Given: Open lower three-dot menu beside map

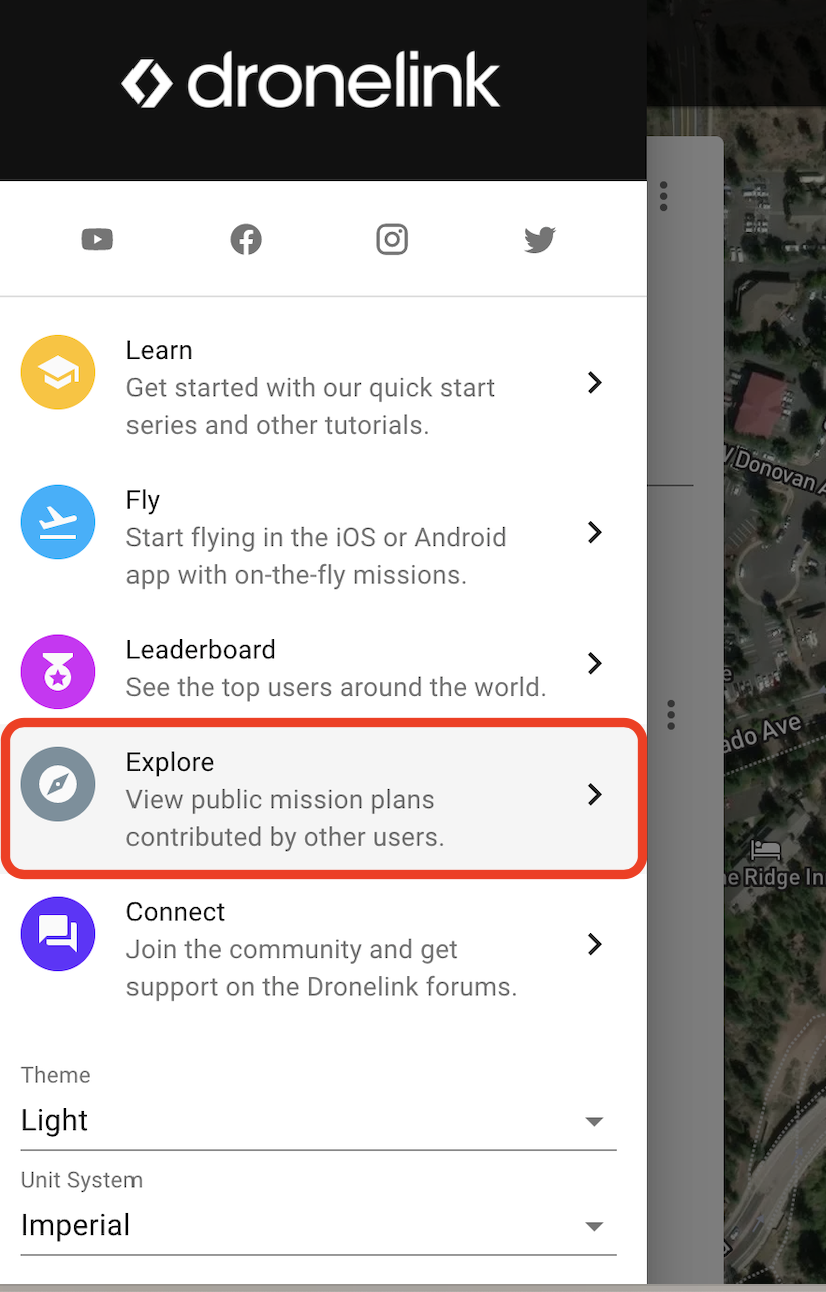Looking at the screenshot, I should click(x=671, y=714).
